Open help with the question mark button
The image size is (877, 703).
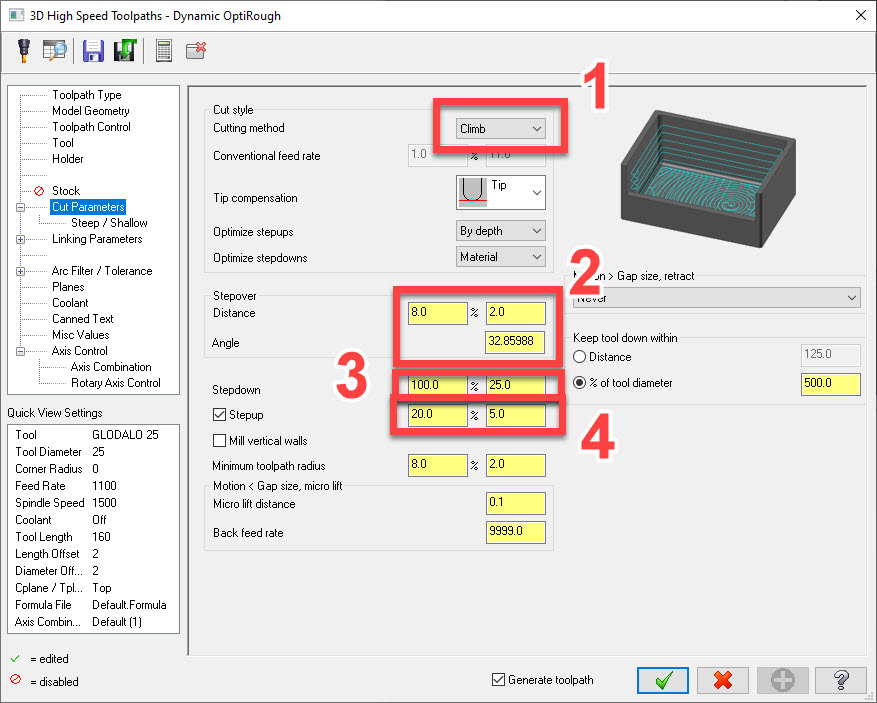click(840, 680)
